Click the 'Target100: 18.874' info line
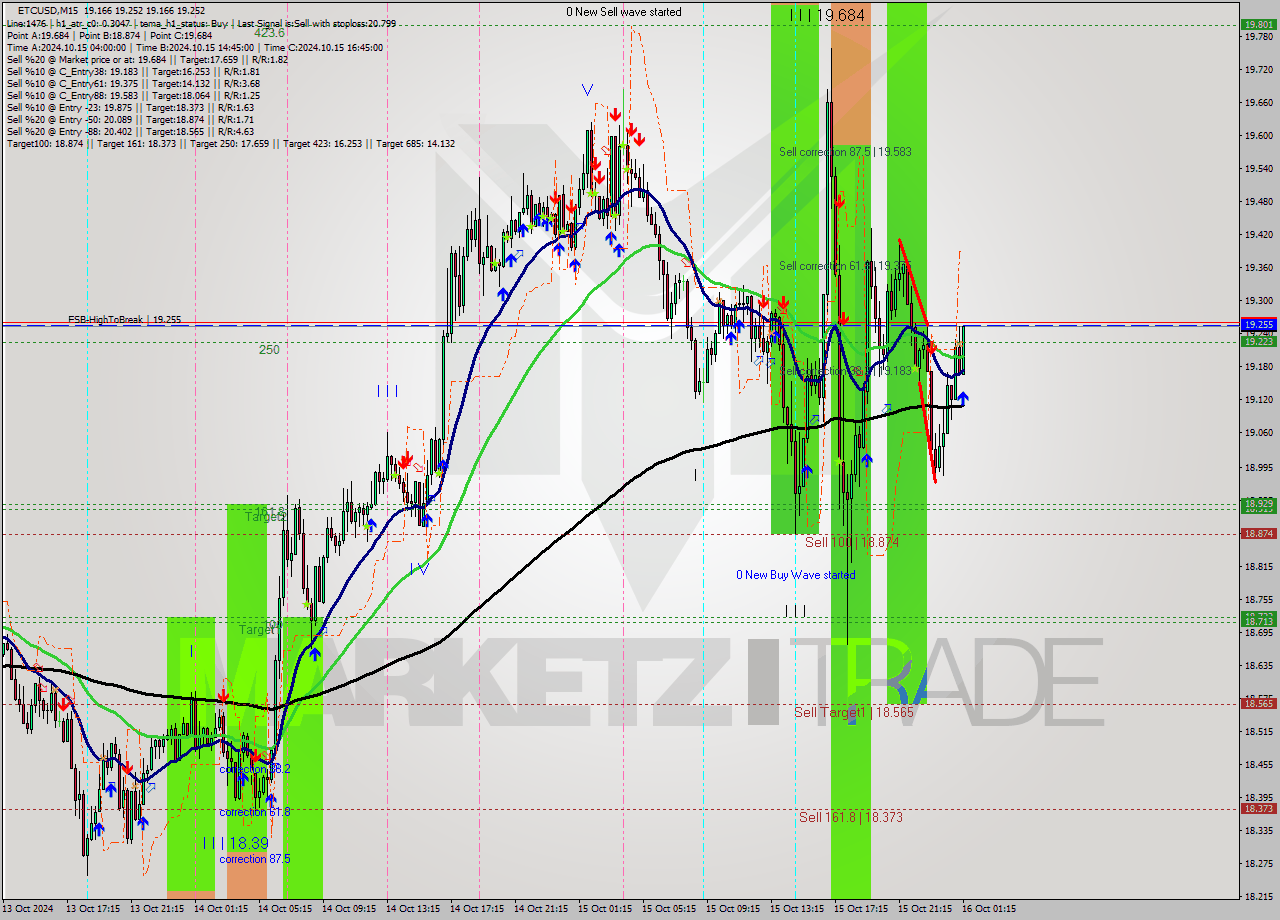Screen dimensions: 1280x920 point(231,144)
